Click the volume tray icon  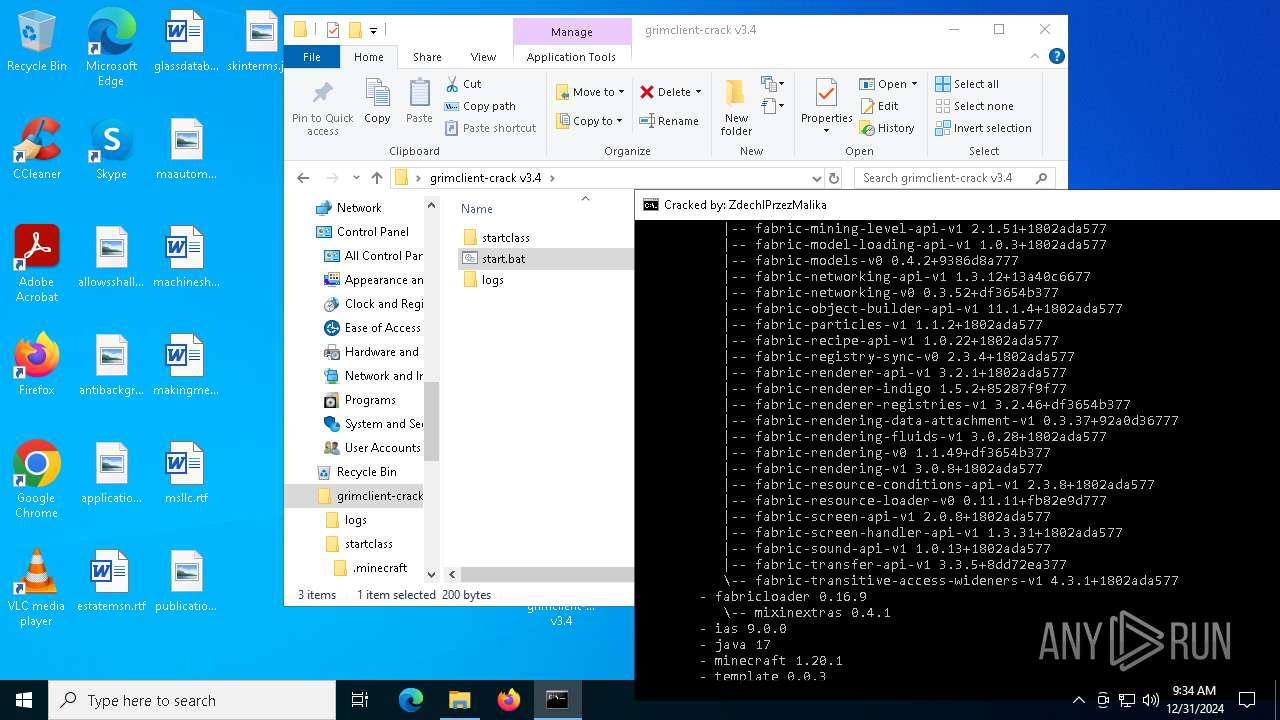[1151, 700]
